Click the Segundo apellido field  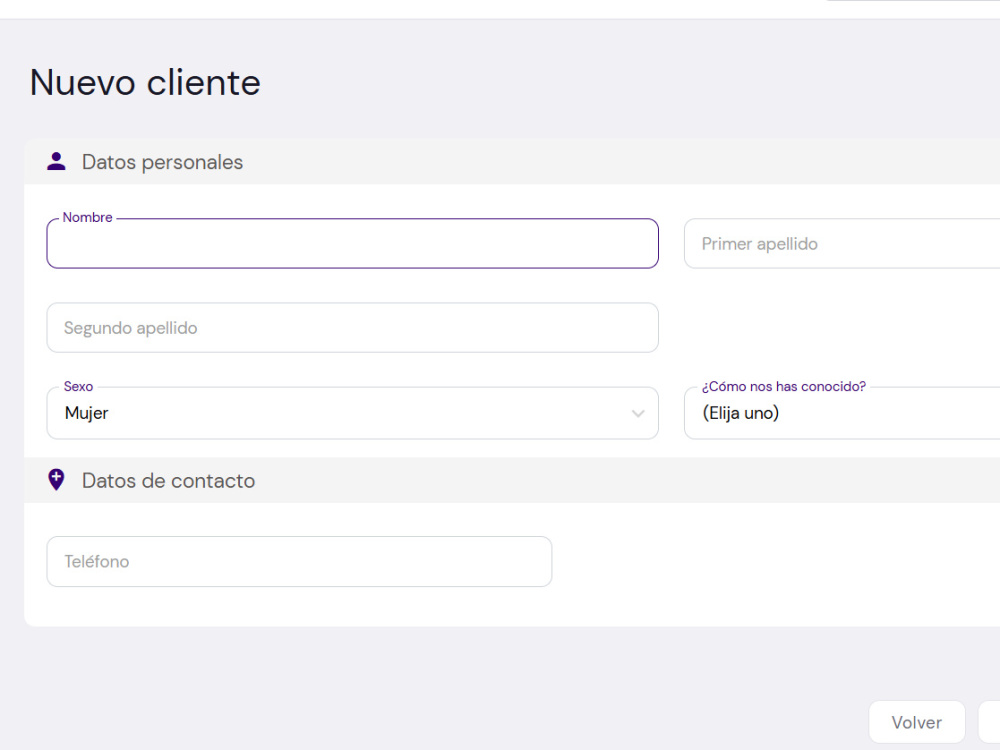[352, 328]
